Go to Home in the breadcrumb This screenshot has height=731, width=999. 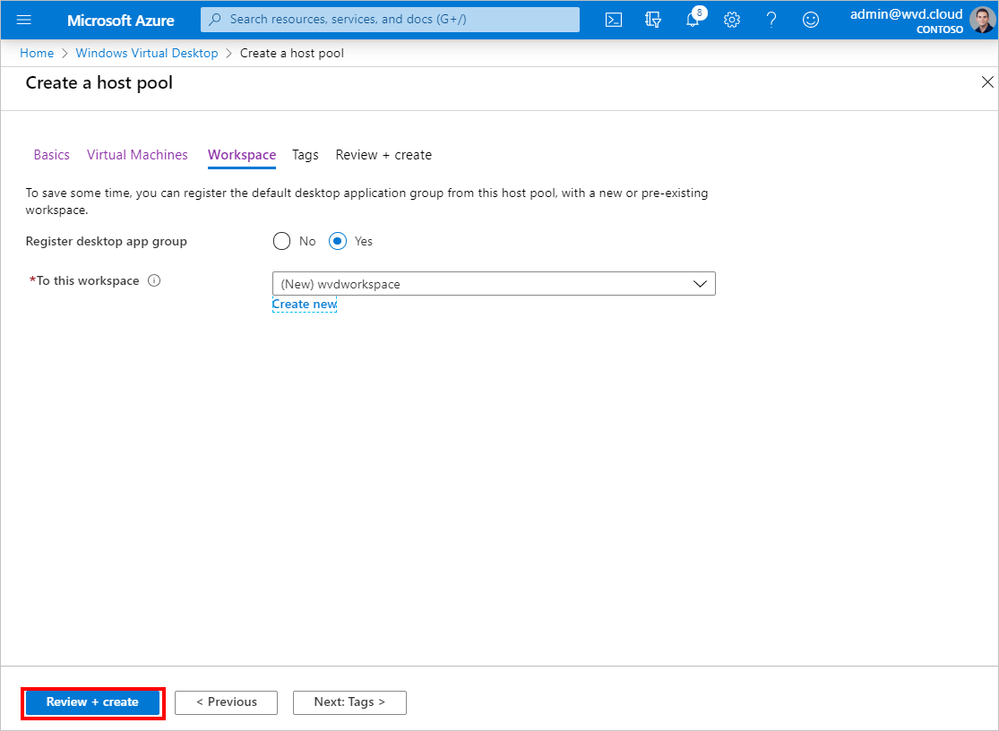[37, 53]
